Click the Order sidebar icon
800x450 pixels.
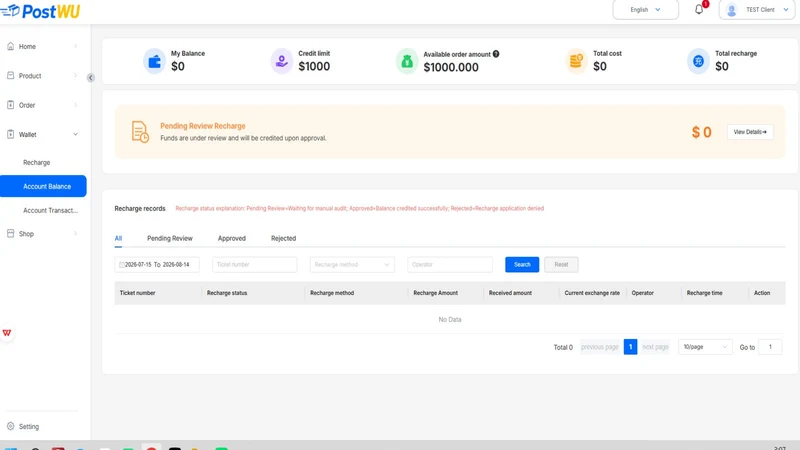11,105
